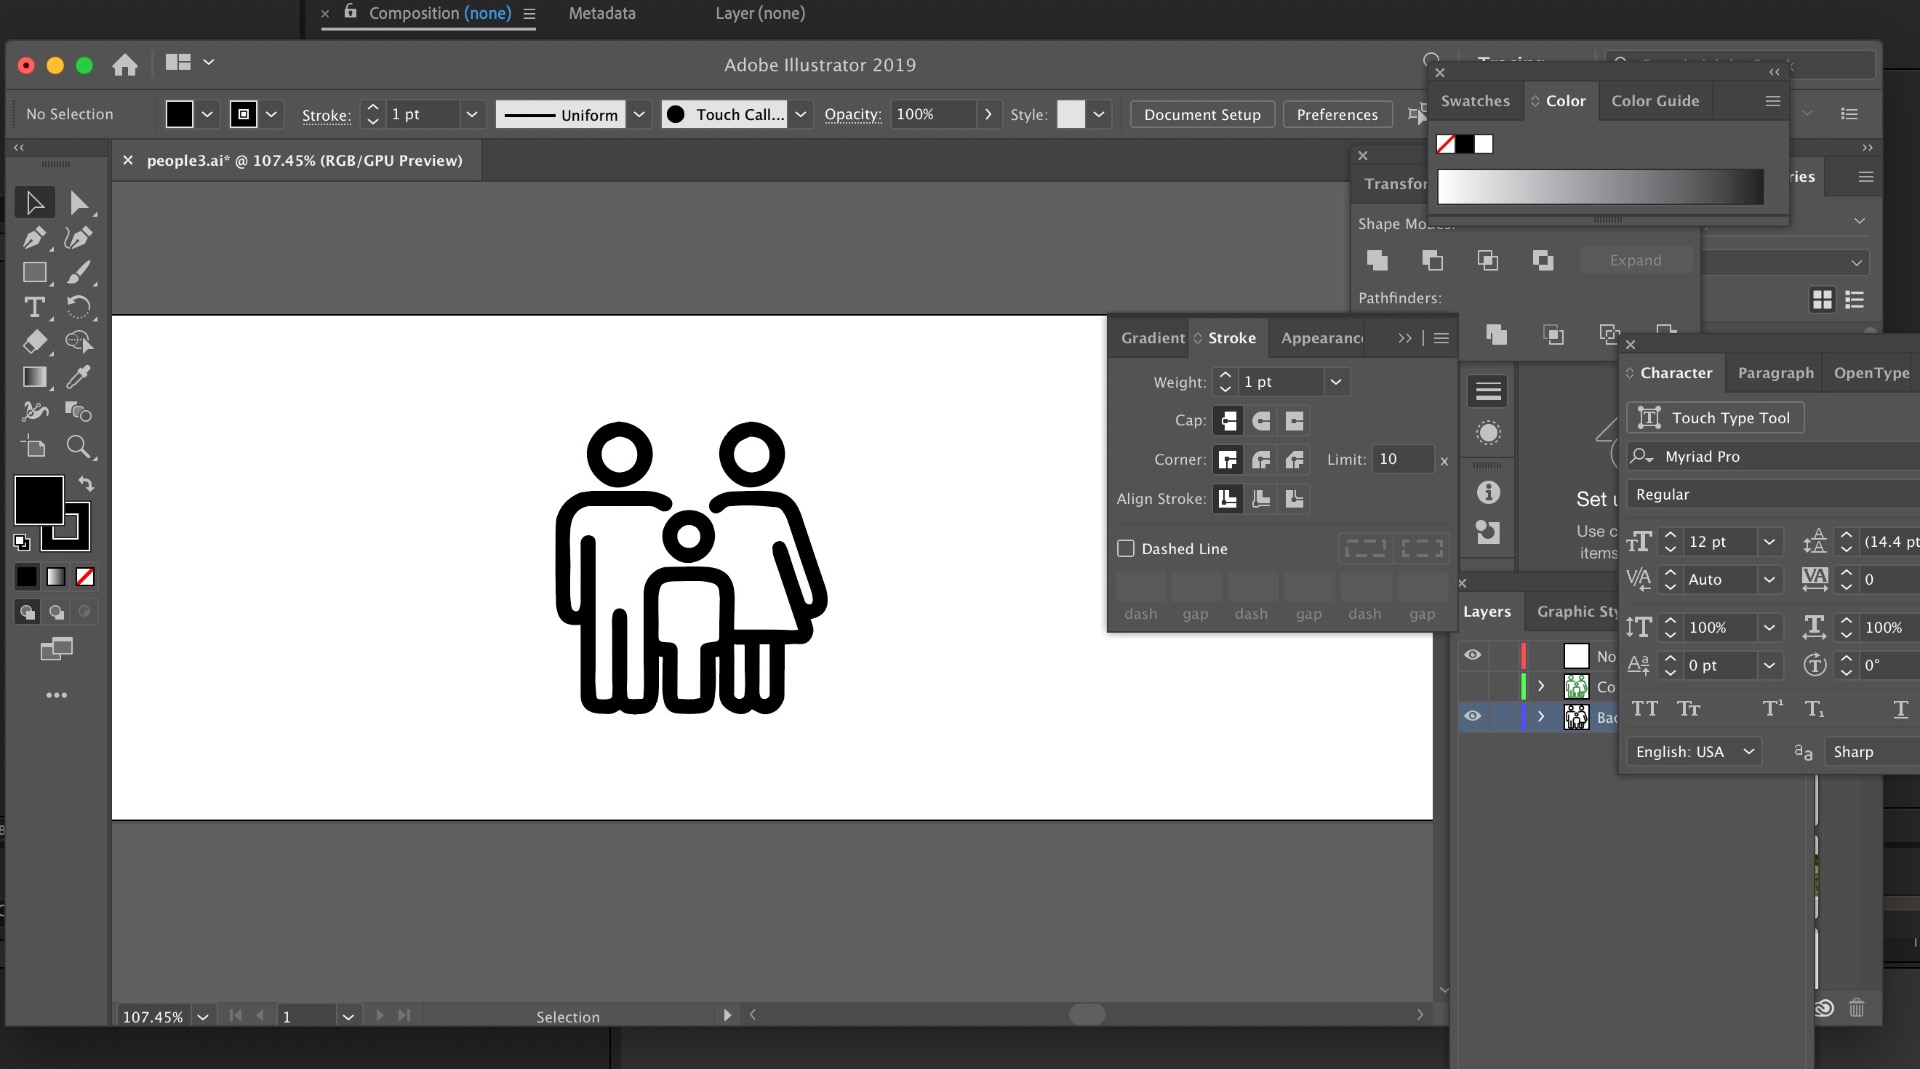Click the Expand button in Pathfinder
1920x1069 pixels.
(x=1635, y=260)
